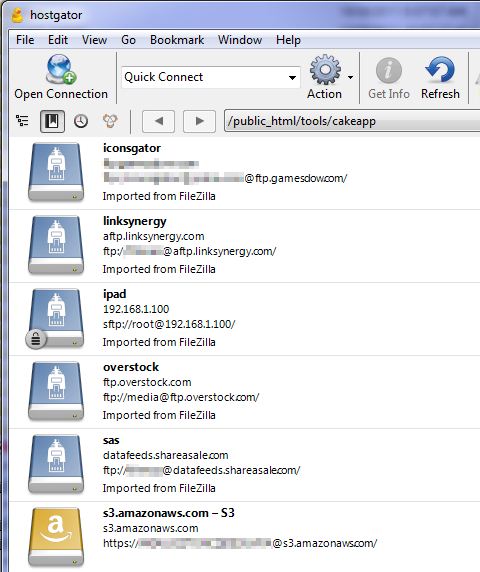
Task: Open the Bookmark menu
Action: pyautogui.click(x=177, y=40)
